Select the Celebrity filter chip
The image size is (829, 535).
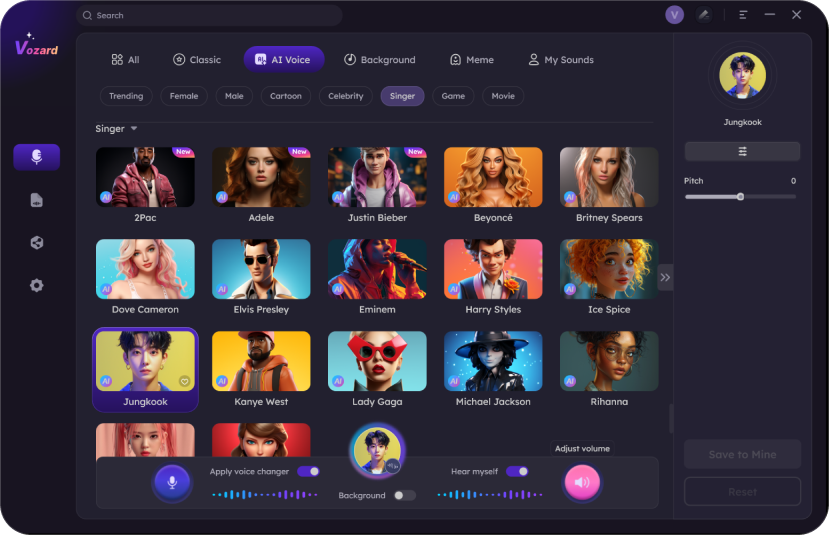[345, 96]
